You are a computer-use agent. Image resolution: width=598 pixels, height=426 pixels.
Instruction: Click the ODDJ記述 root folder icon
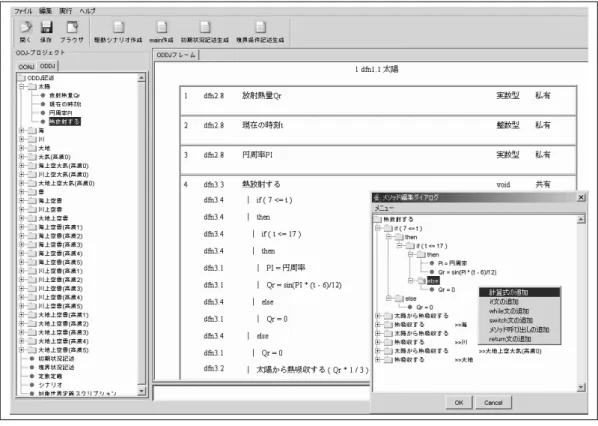pos(22,78)
